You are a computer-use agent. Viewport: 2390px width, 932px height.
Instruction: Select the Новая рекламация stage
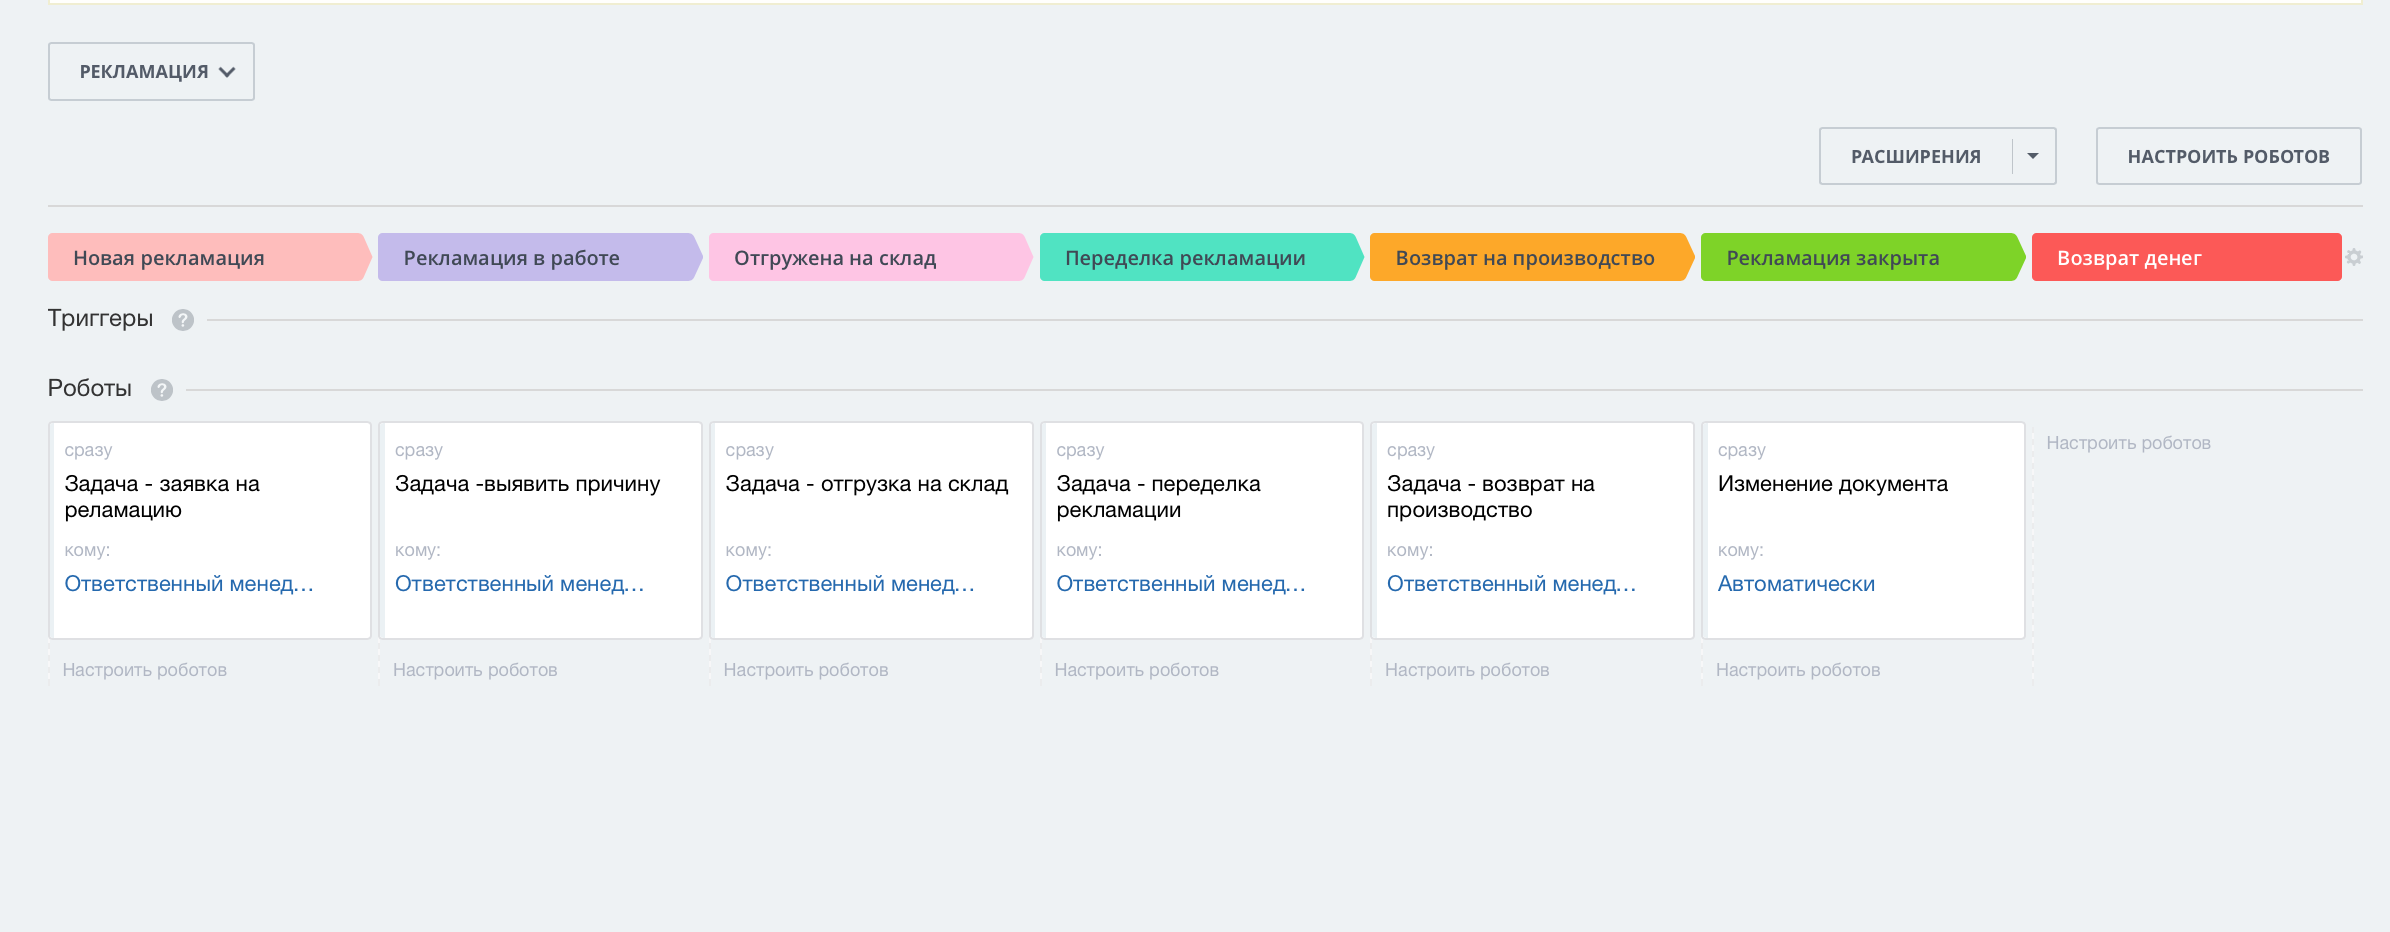[206, 258]
